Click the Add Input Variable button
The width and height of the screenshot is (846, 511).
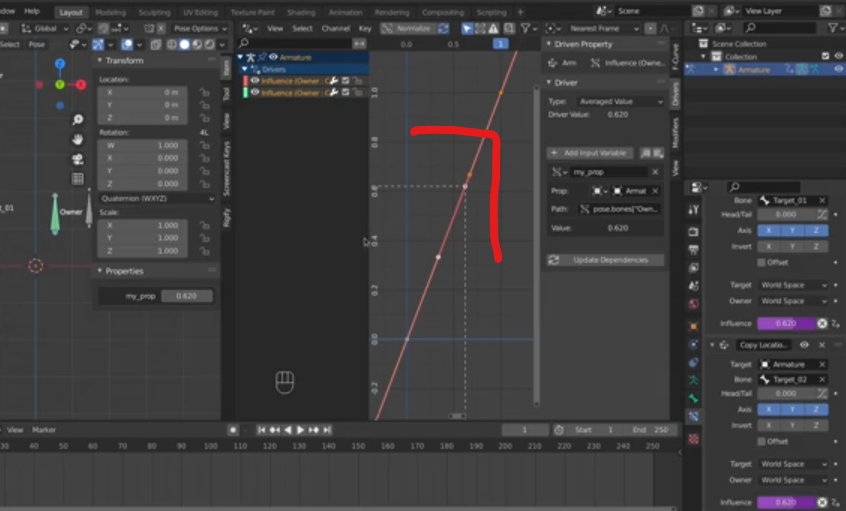[x=590, y=153]
